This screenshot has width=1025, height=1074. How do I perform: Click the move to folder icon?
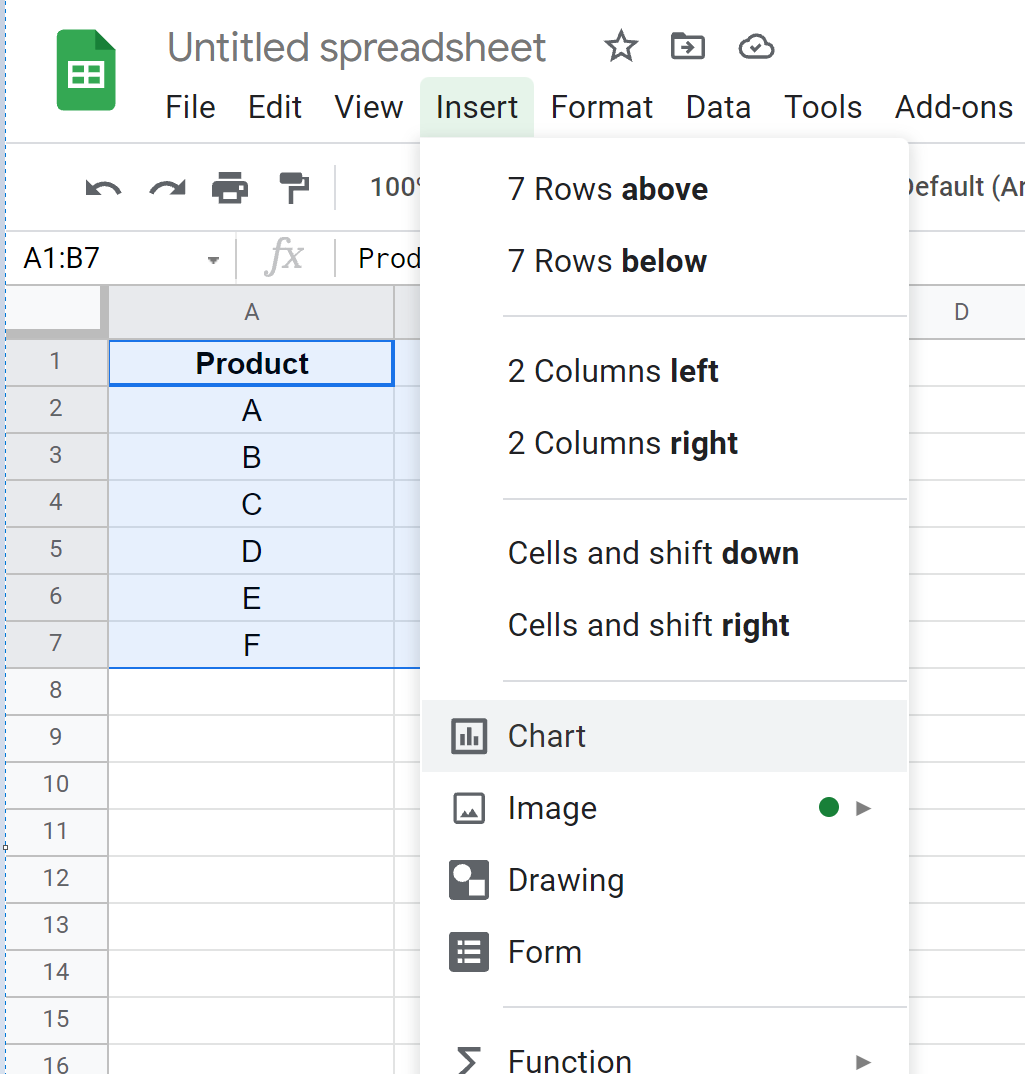tap(687, 47)
